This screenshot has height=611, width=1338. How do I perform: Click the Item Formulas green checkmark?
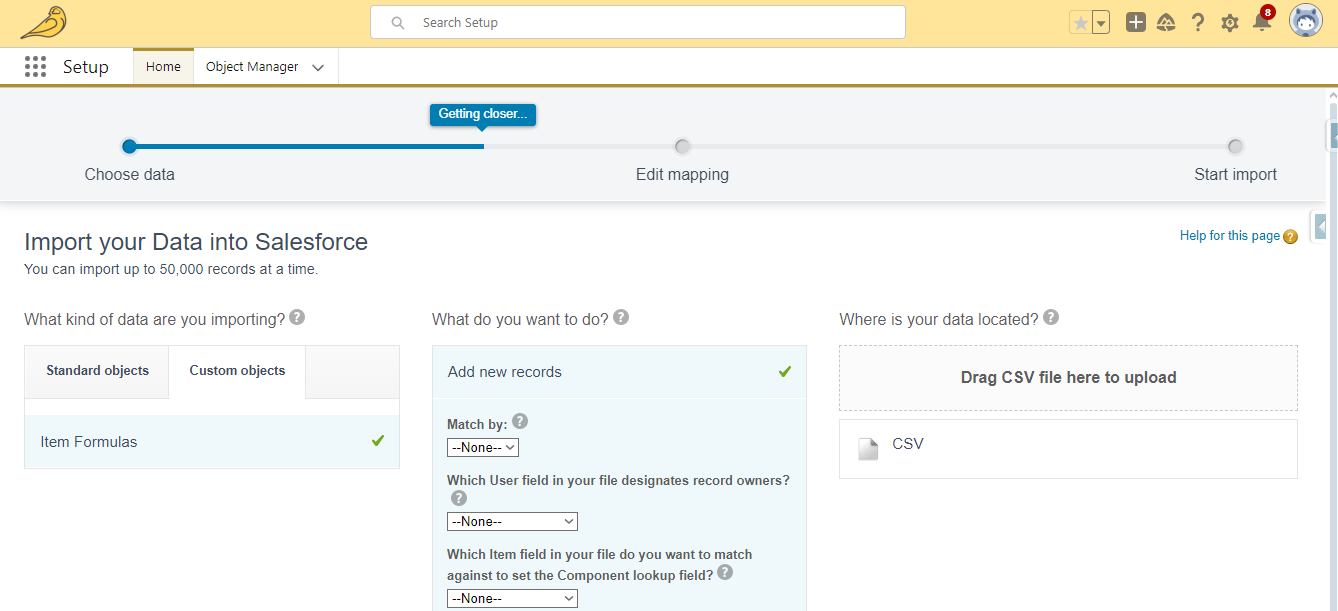click(377, 440)
